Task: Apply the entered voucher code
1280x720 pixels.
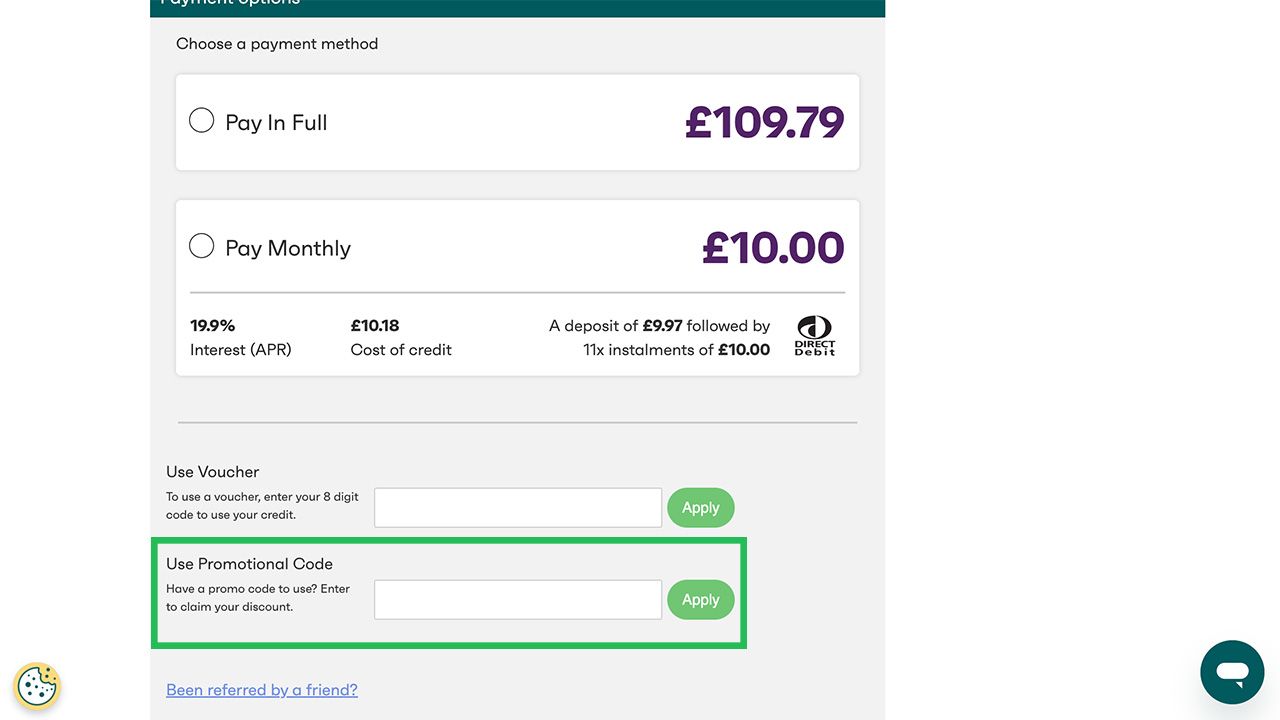Action: pyautogui.click(x=700, y=508)
